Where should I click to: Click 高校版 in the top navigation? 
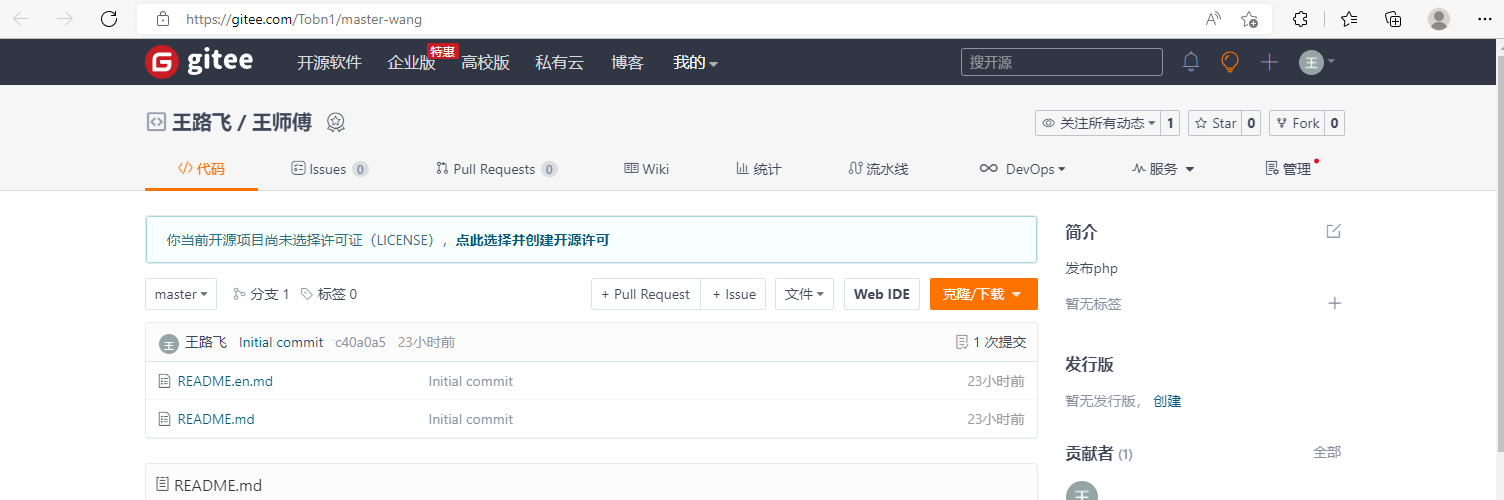[485, 62]
